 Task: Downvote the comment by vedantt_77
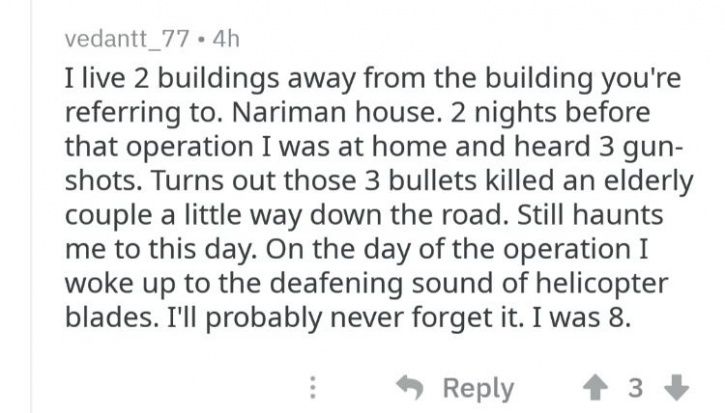pos(676,388)
